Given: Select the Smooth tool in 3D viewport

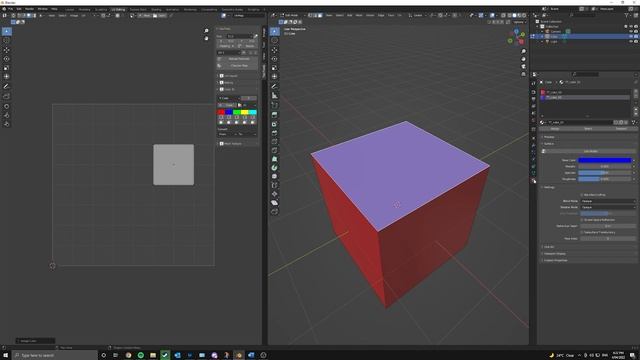Looking at the screenshot, I should click(275, 176).
